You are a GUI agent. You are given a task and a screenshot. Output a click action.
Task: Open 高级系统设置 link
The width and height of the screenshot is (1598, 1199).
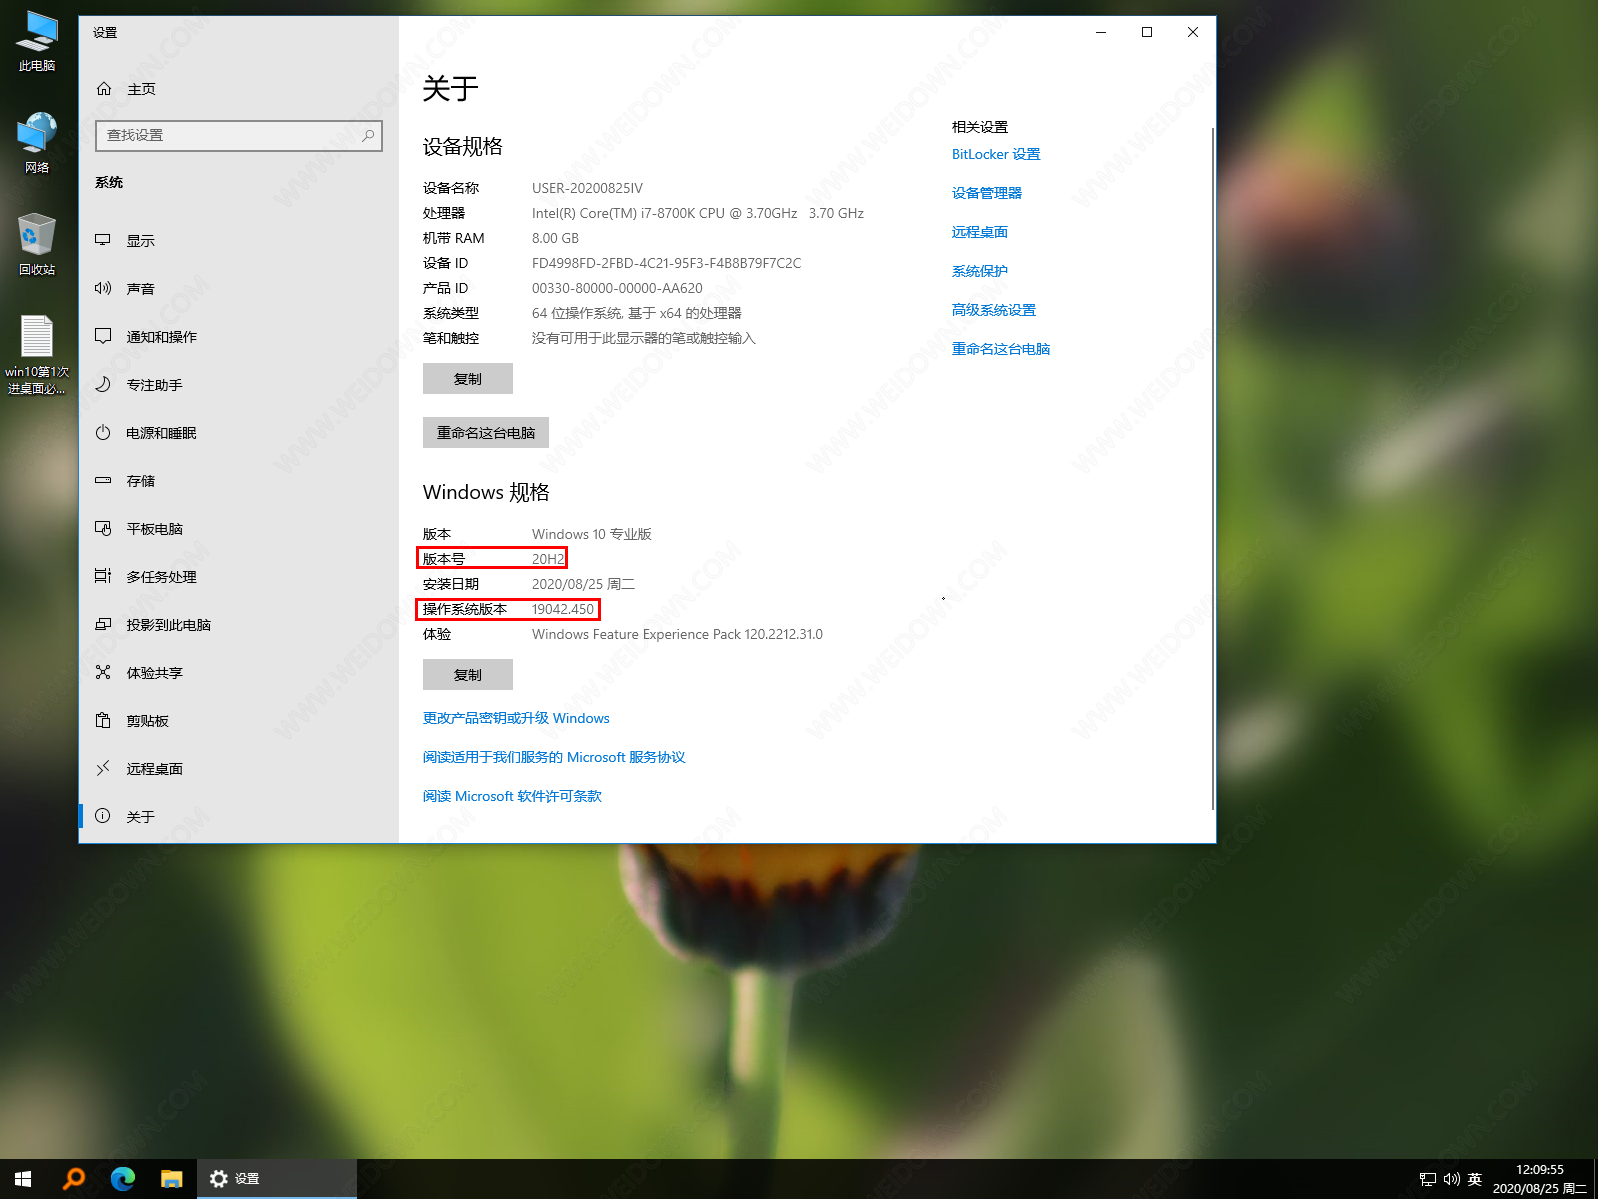pos(994,310)
